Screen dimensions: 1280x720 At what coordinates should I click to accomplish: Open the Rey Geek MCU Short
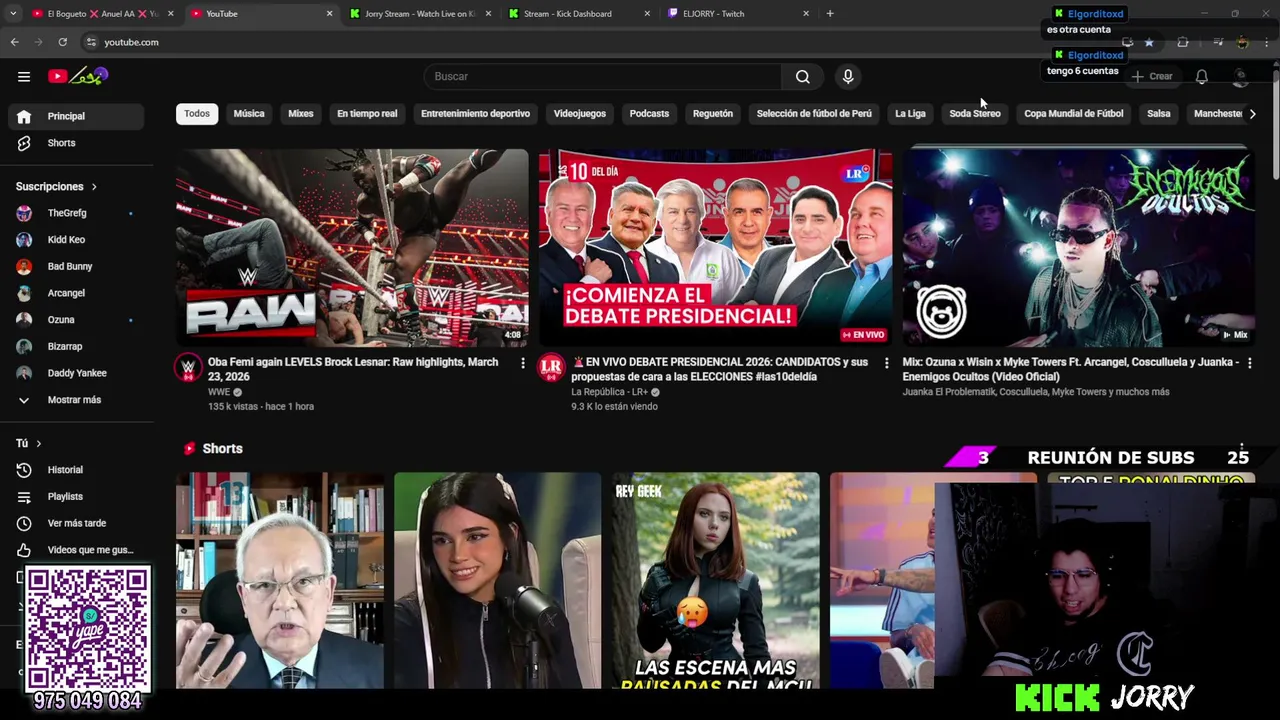click(x=715, y=581)
